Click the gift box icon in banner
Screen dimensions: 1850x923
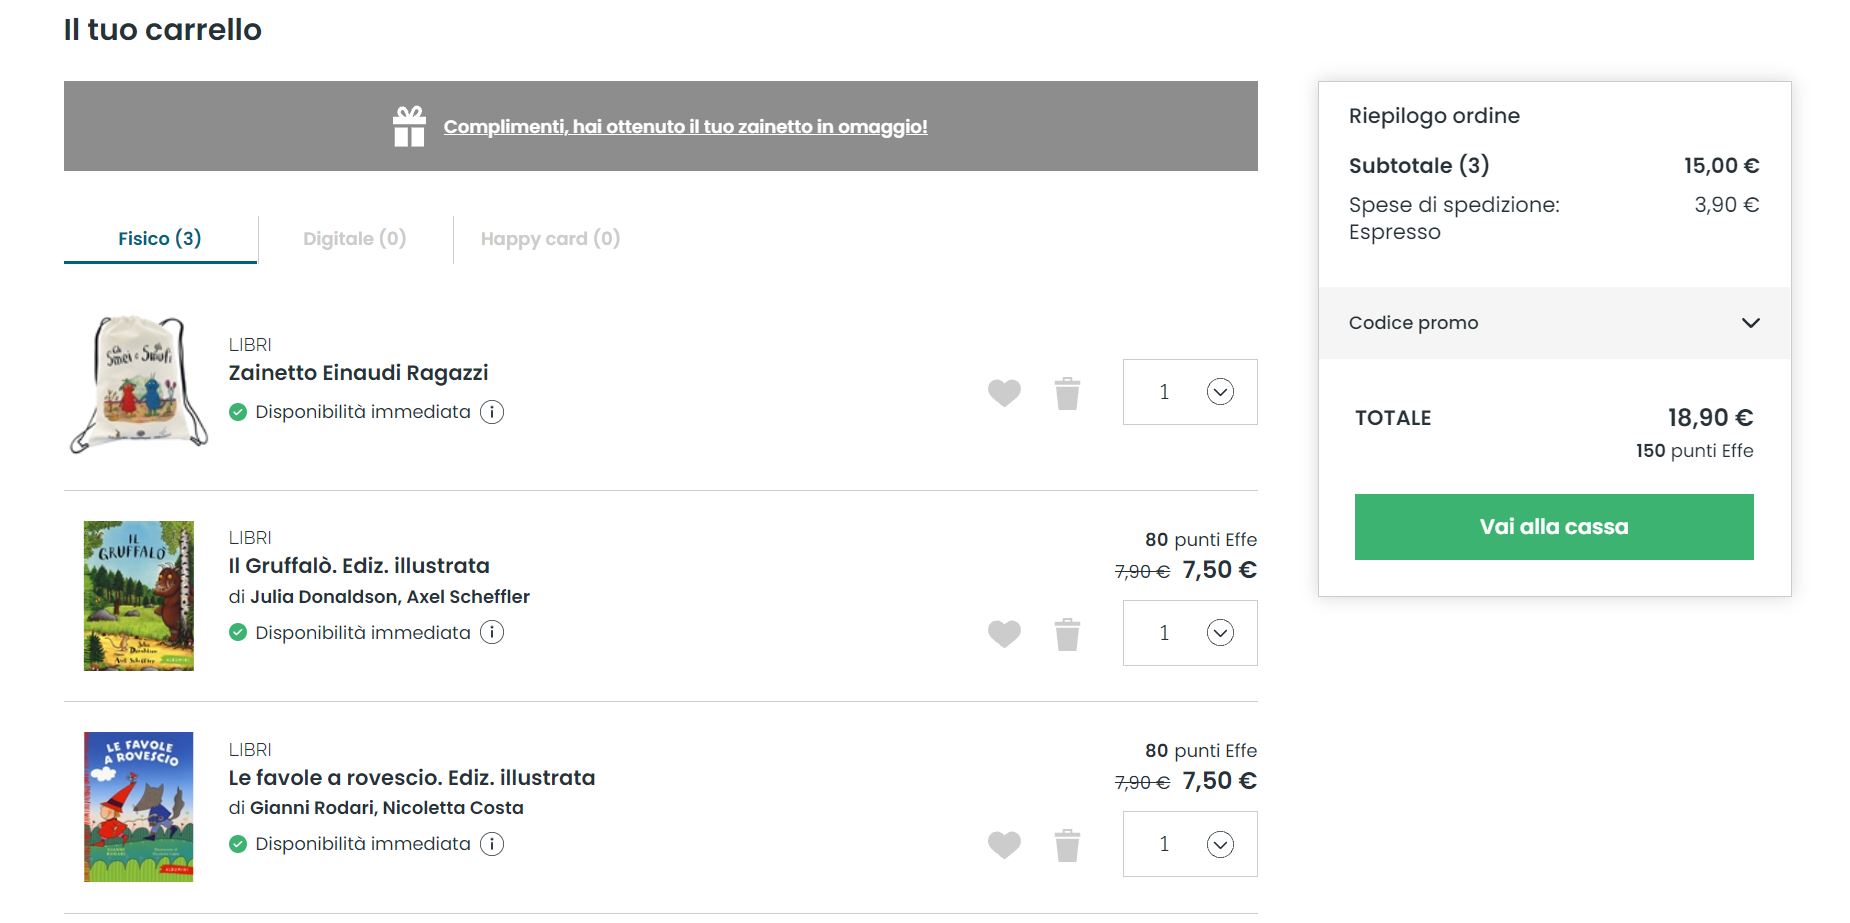[x=409, y=126]
